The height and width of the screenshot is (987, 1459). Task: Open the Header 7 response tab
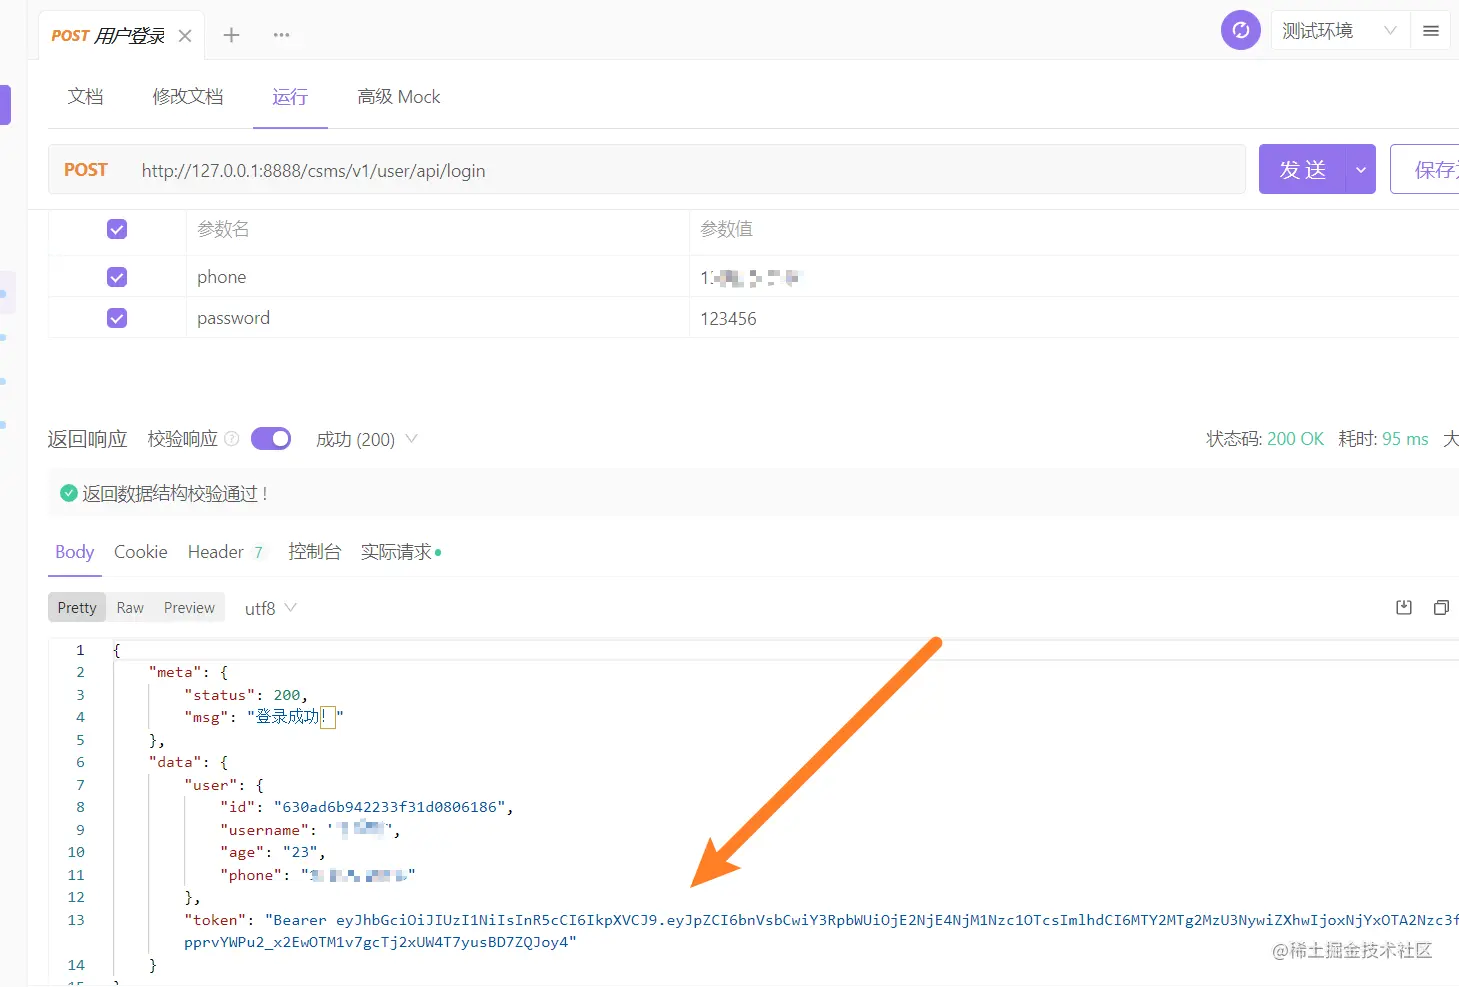[x=225, y=552]
